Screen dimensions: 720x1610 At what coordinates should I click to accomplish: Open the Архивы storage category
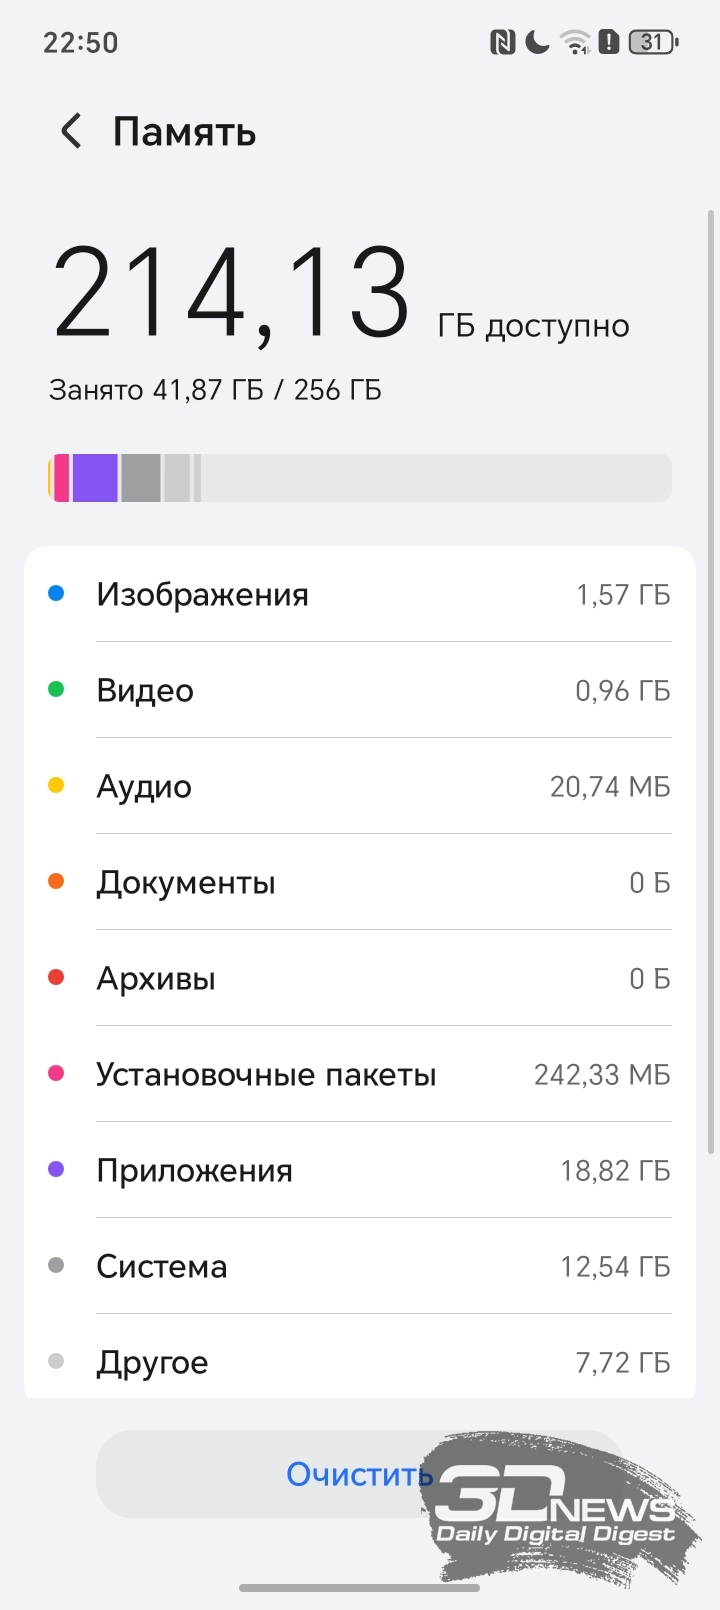coord(360,979)
